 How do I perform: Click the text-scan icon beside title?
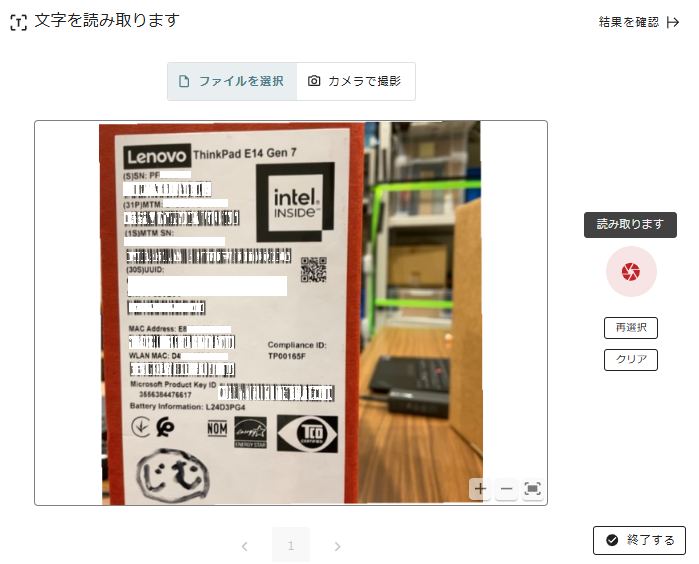coord(18,22)
